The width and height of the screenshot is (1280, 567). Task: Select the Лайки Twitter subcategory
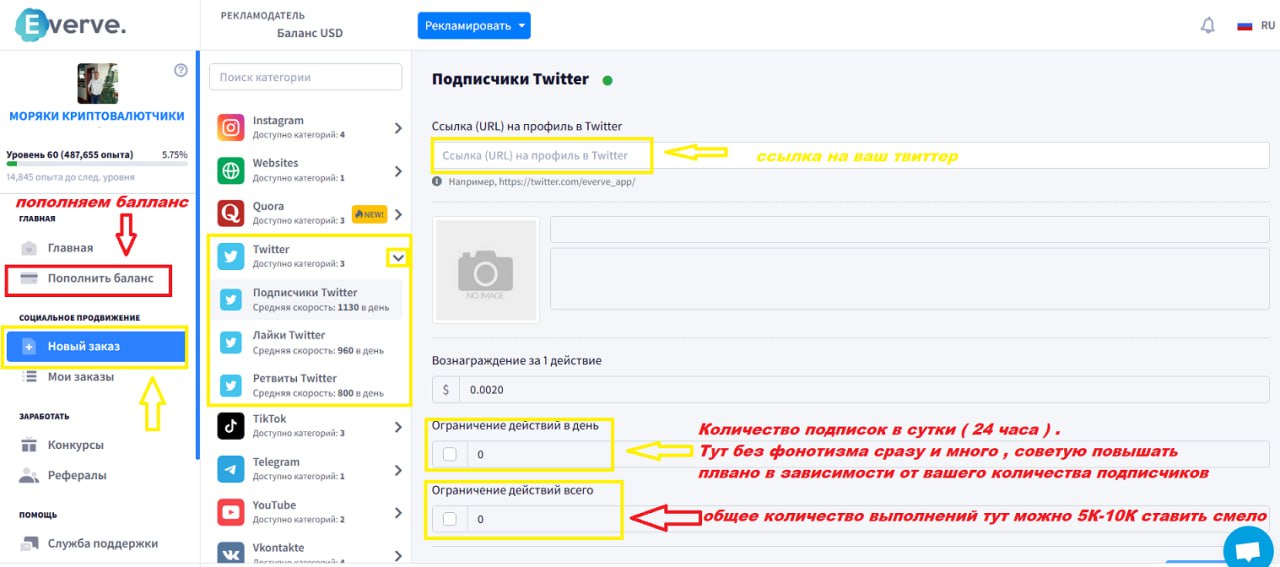(x=309, y=342)
